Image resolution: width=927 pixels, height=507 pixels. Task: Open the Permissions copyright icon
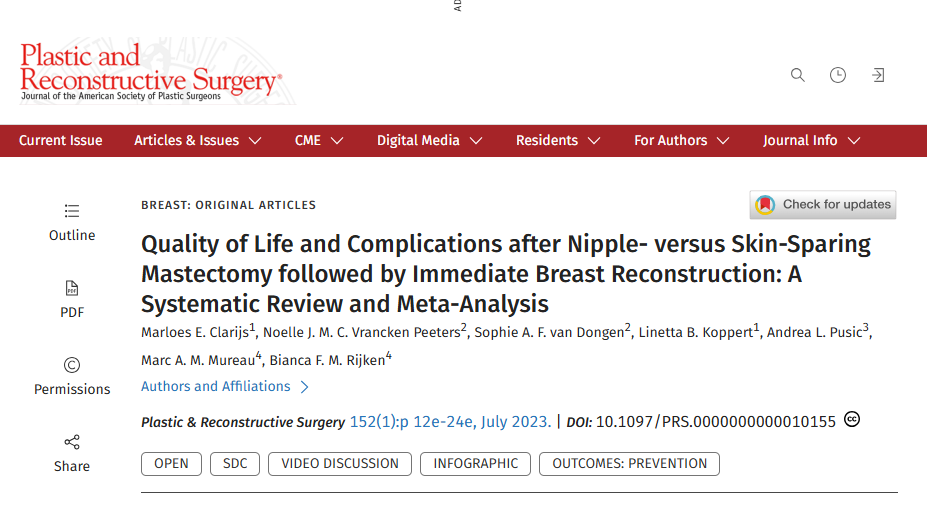click(x=72, y=365)
